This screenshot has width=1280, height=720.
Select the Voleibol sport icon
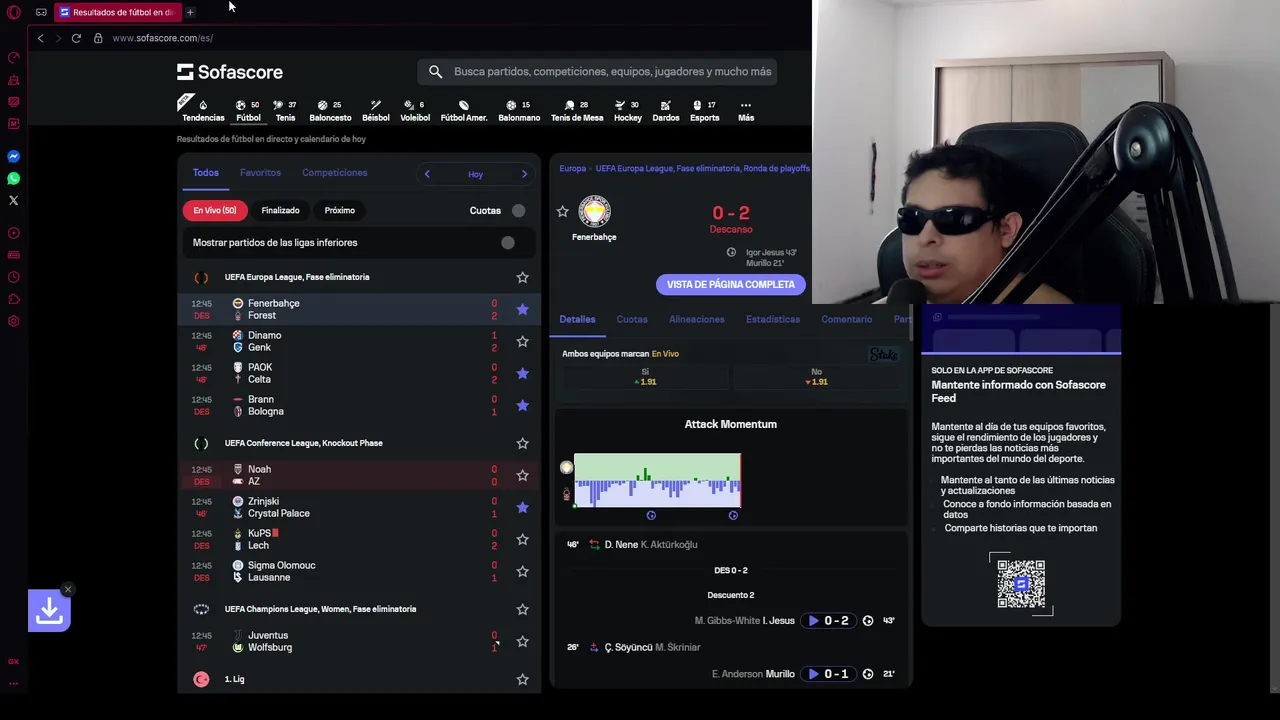(x=415, y=110)
